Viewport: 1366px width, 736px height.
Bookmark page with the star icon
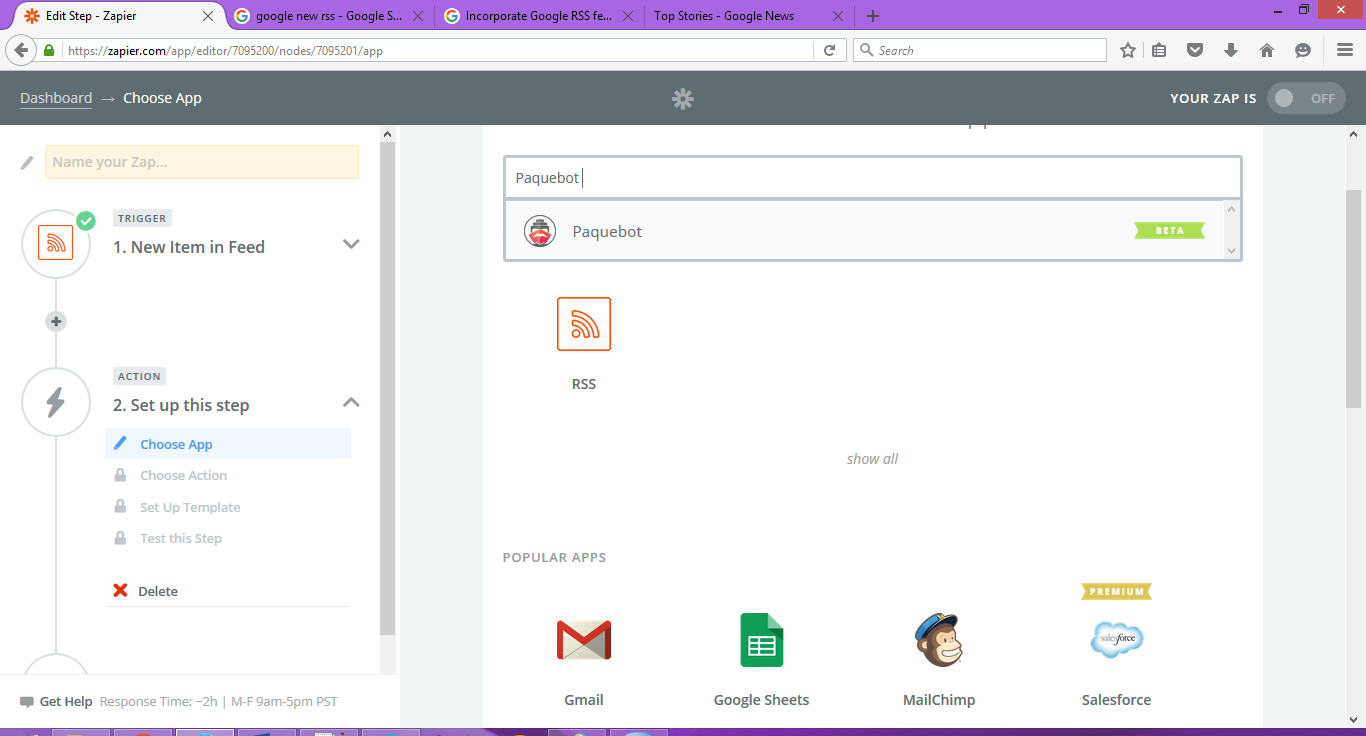point(1128,50)
